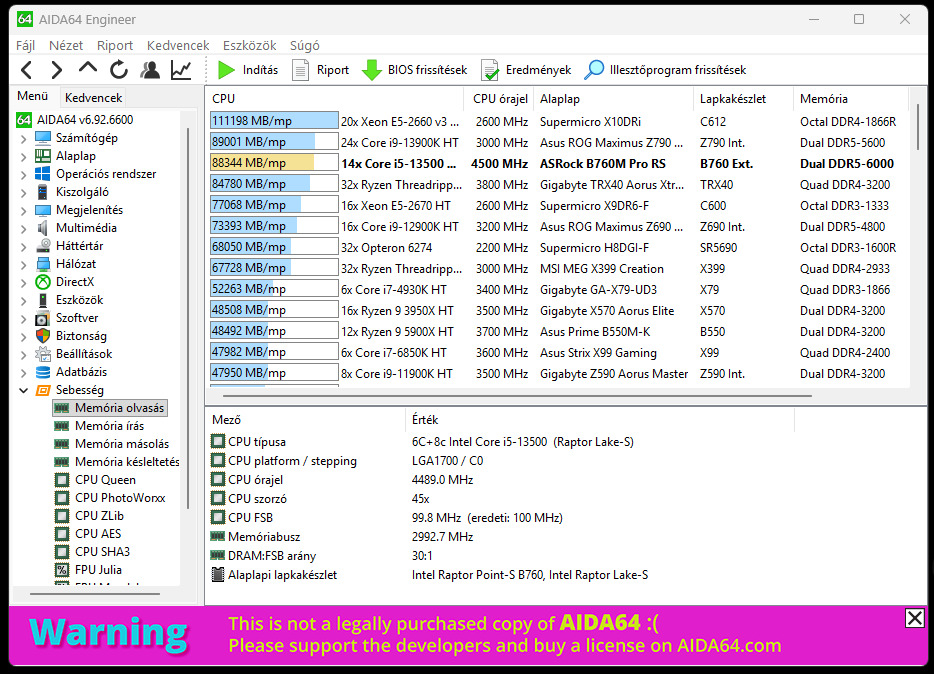Click the 111198 MB/mp result bar

[x=274, y=121]
